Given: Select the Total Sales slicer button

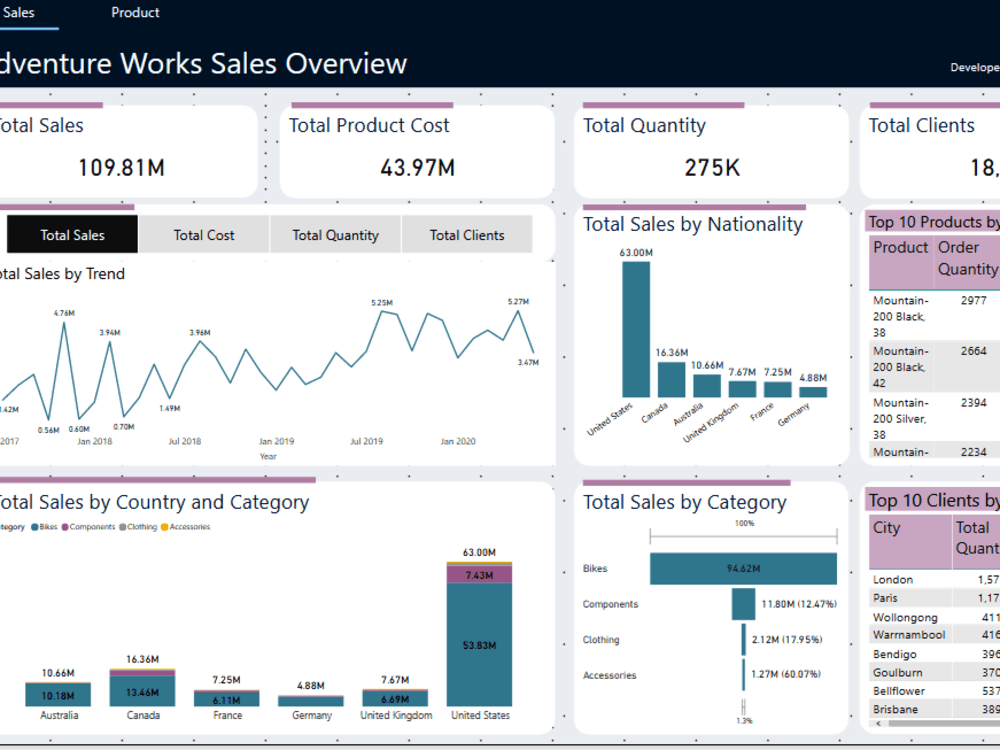Looking at the screenshot, I should 71,234.
